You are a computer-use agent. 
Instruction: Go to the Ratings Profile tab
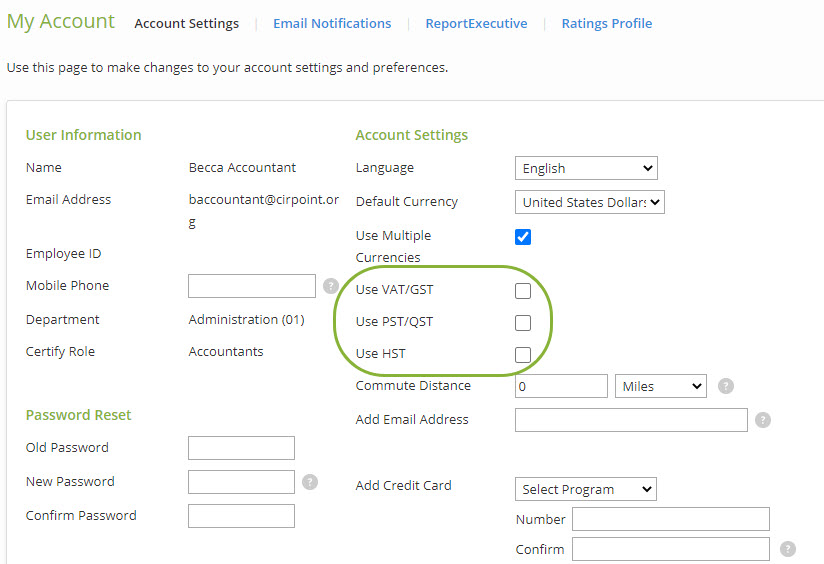pos(606,23)
